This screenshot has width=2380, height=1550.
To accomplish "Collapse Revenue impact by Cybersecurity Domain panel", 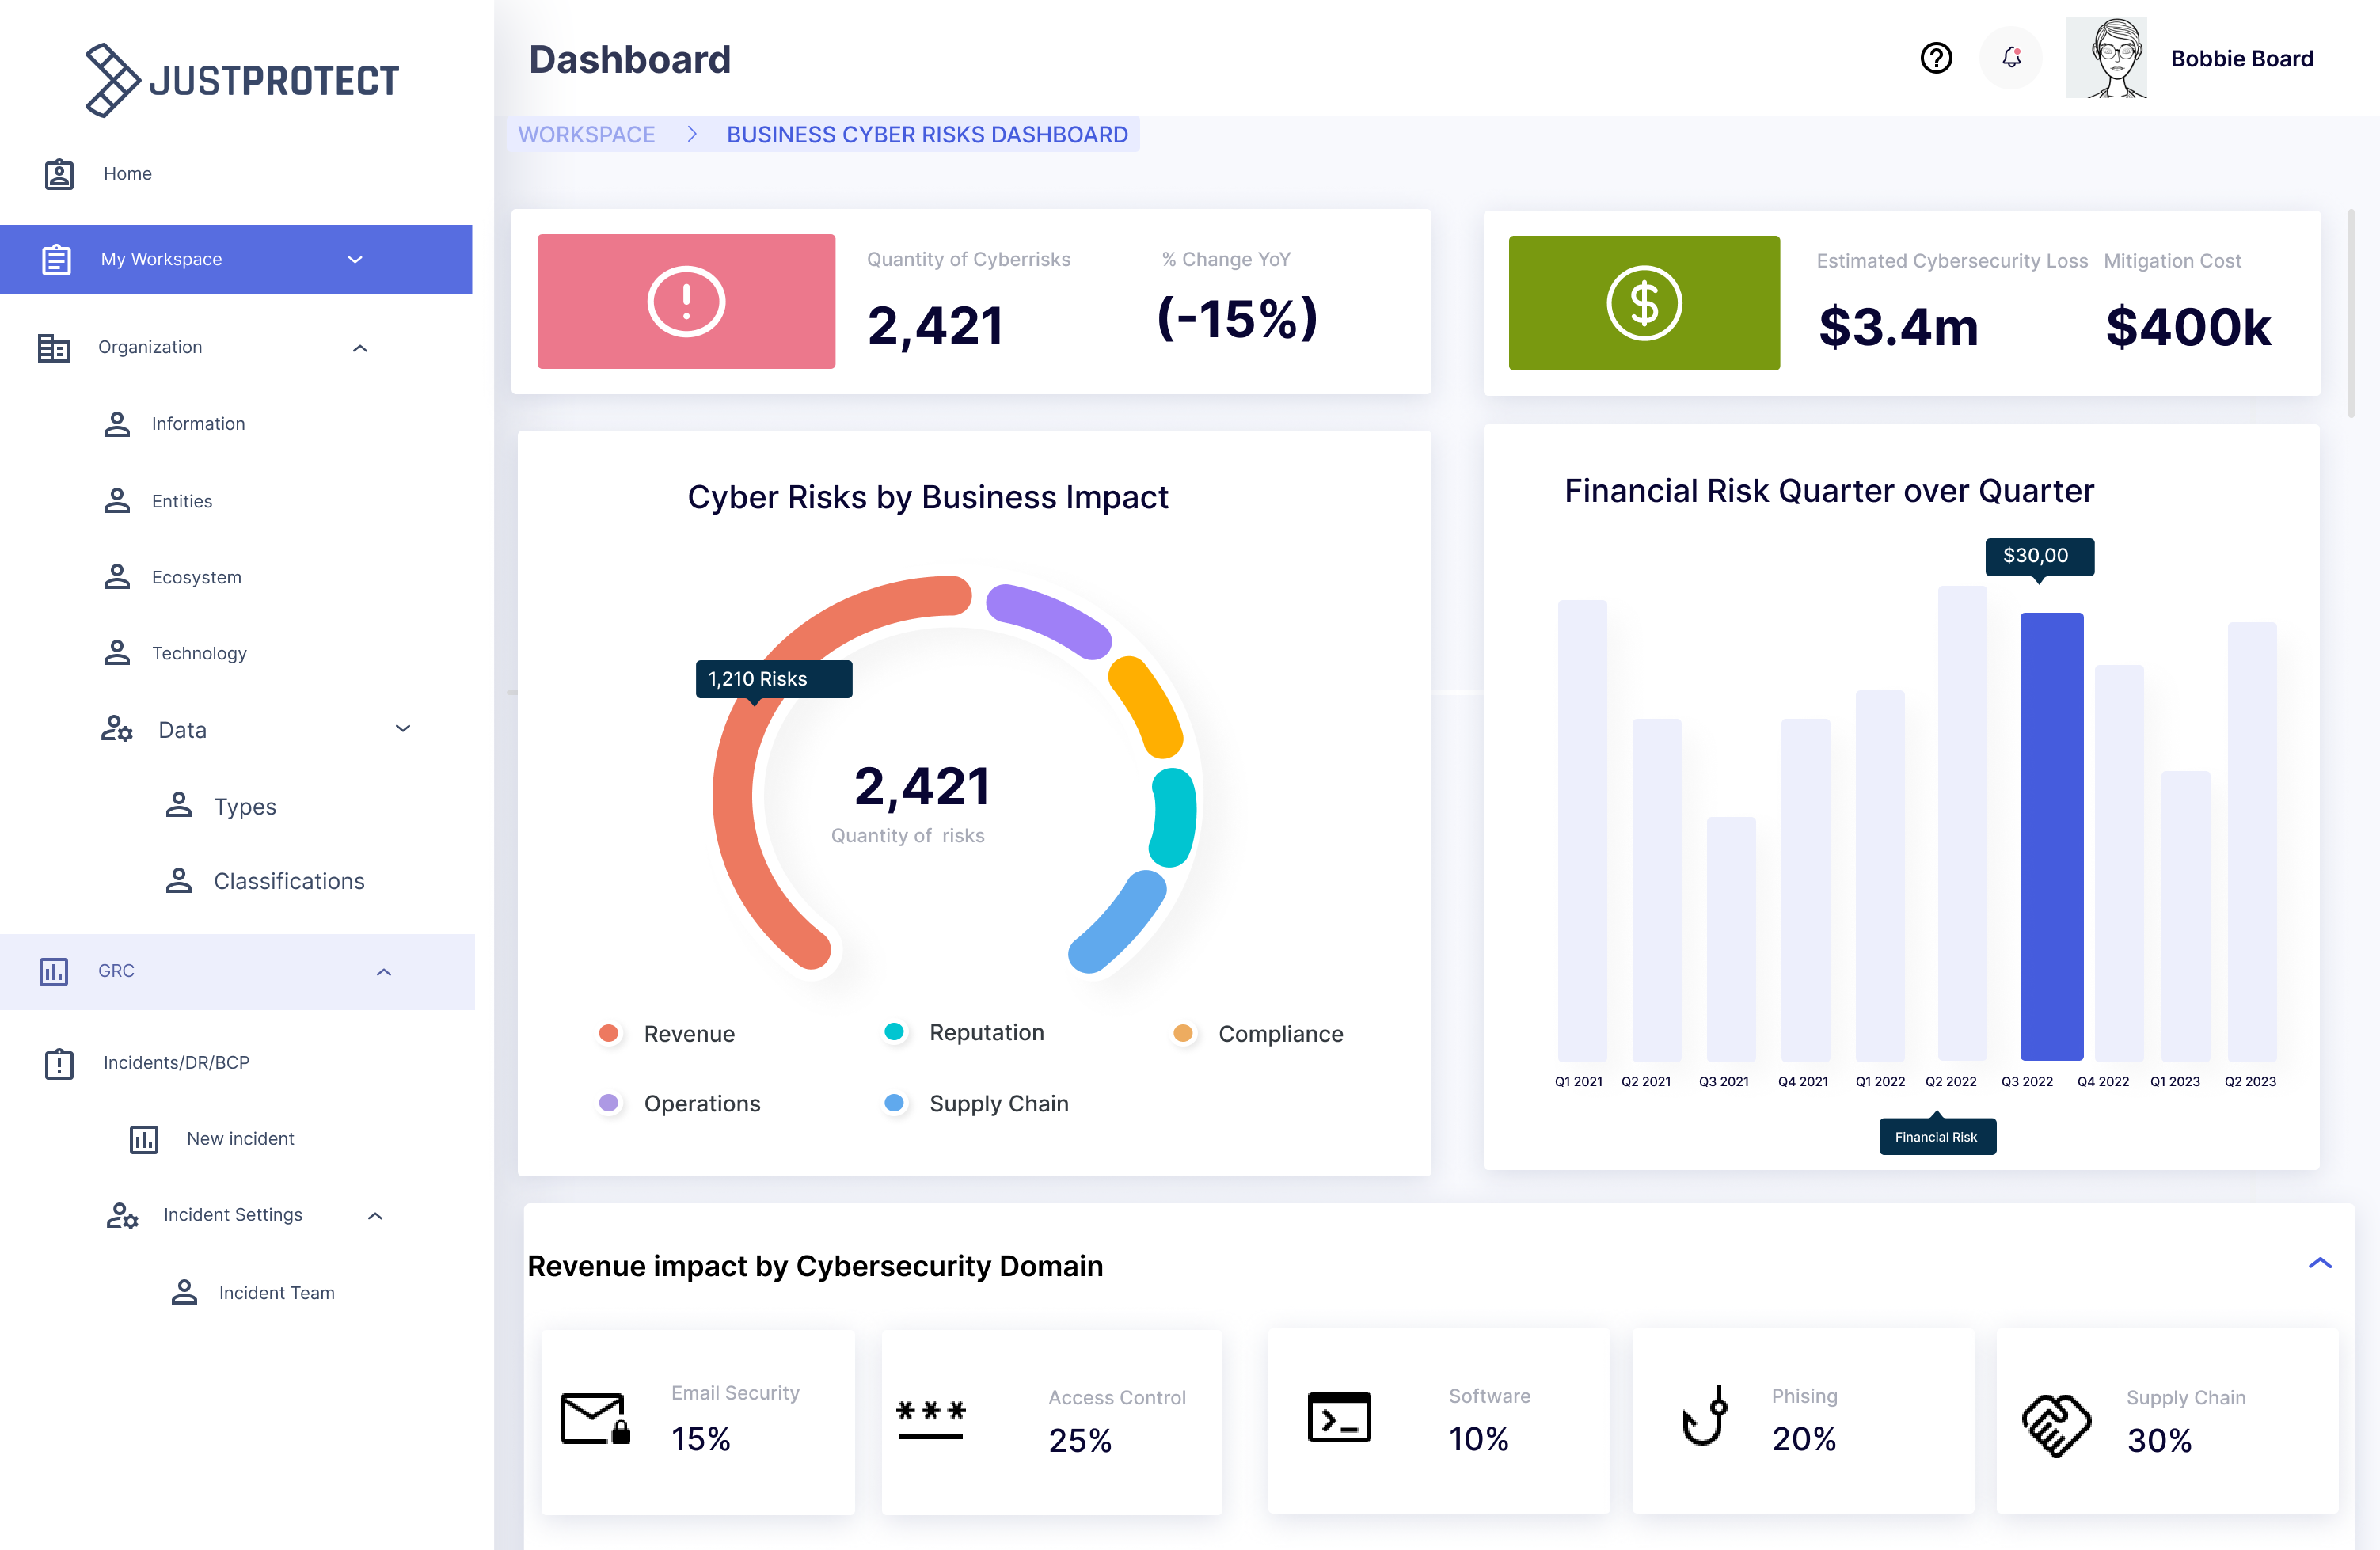I will [x=2320, y=1263].
